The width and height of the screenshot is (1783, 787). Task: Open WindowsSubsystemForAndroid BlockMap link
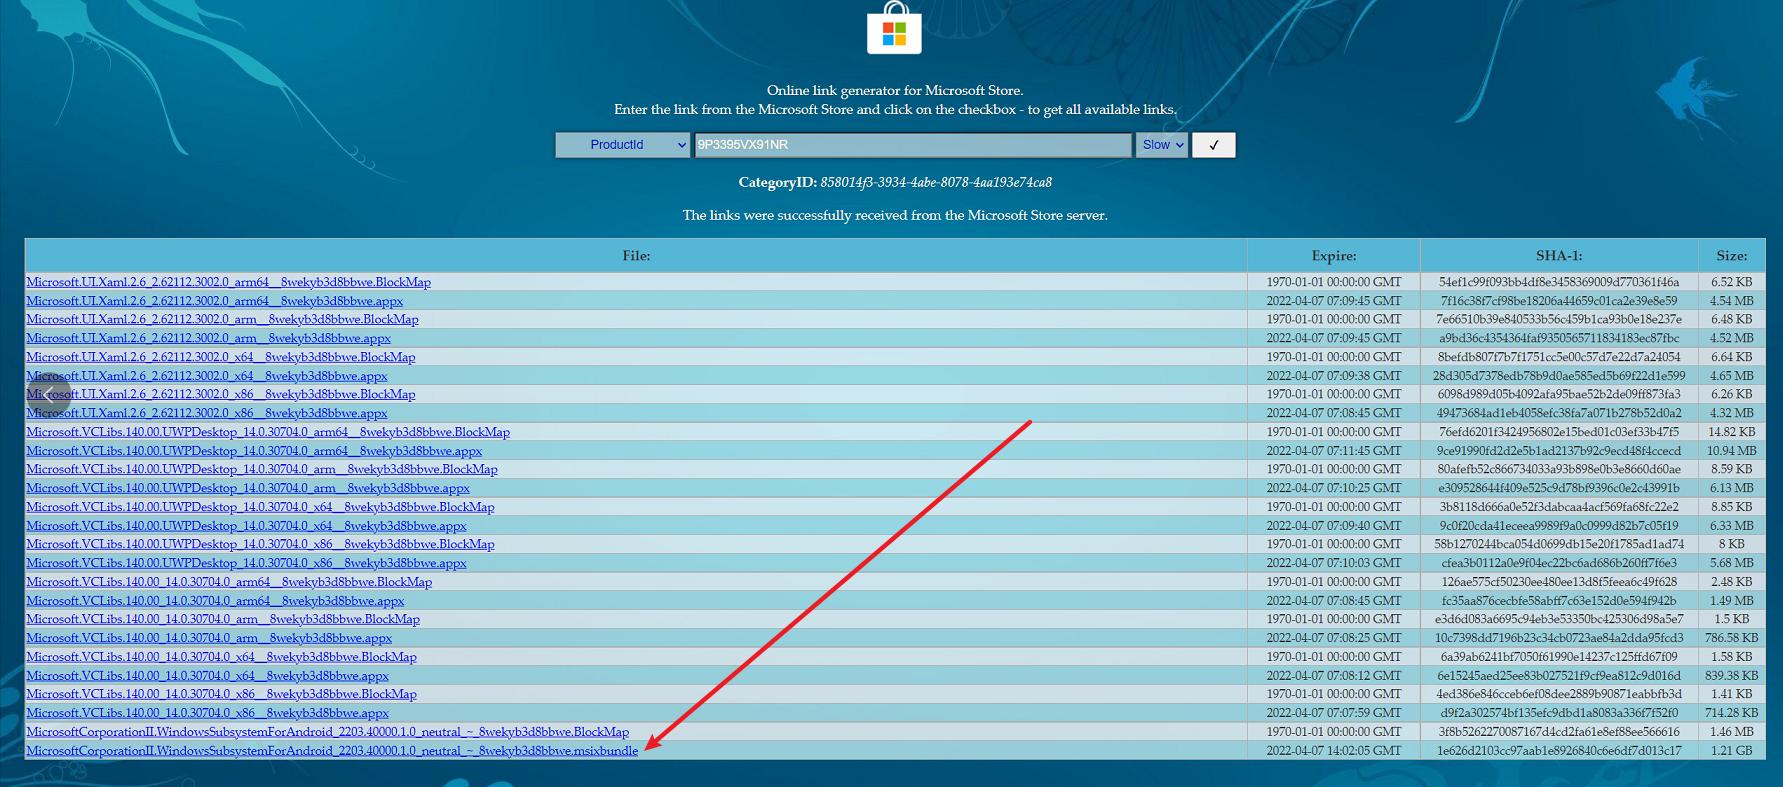pos(328,732)
